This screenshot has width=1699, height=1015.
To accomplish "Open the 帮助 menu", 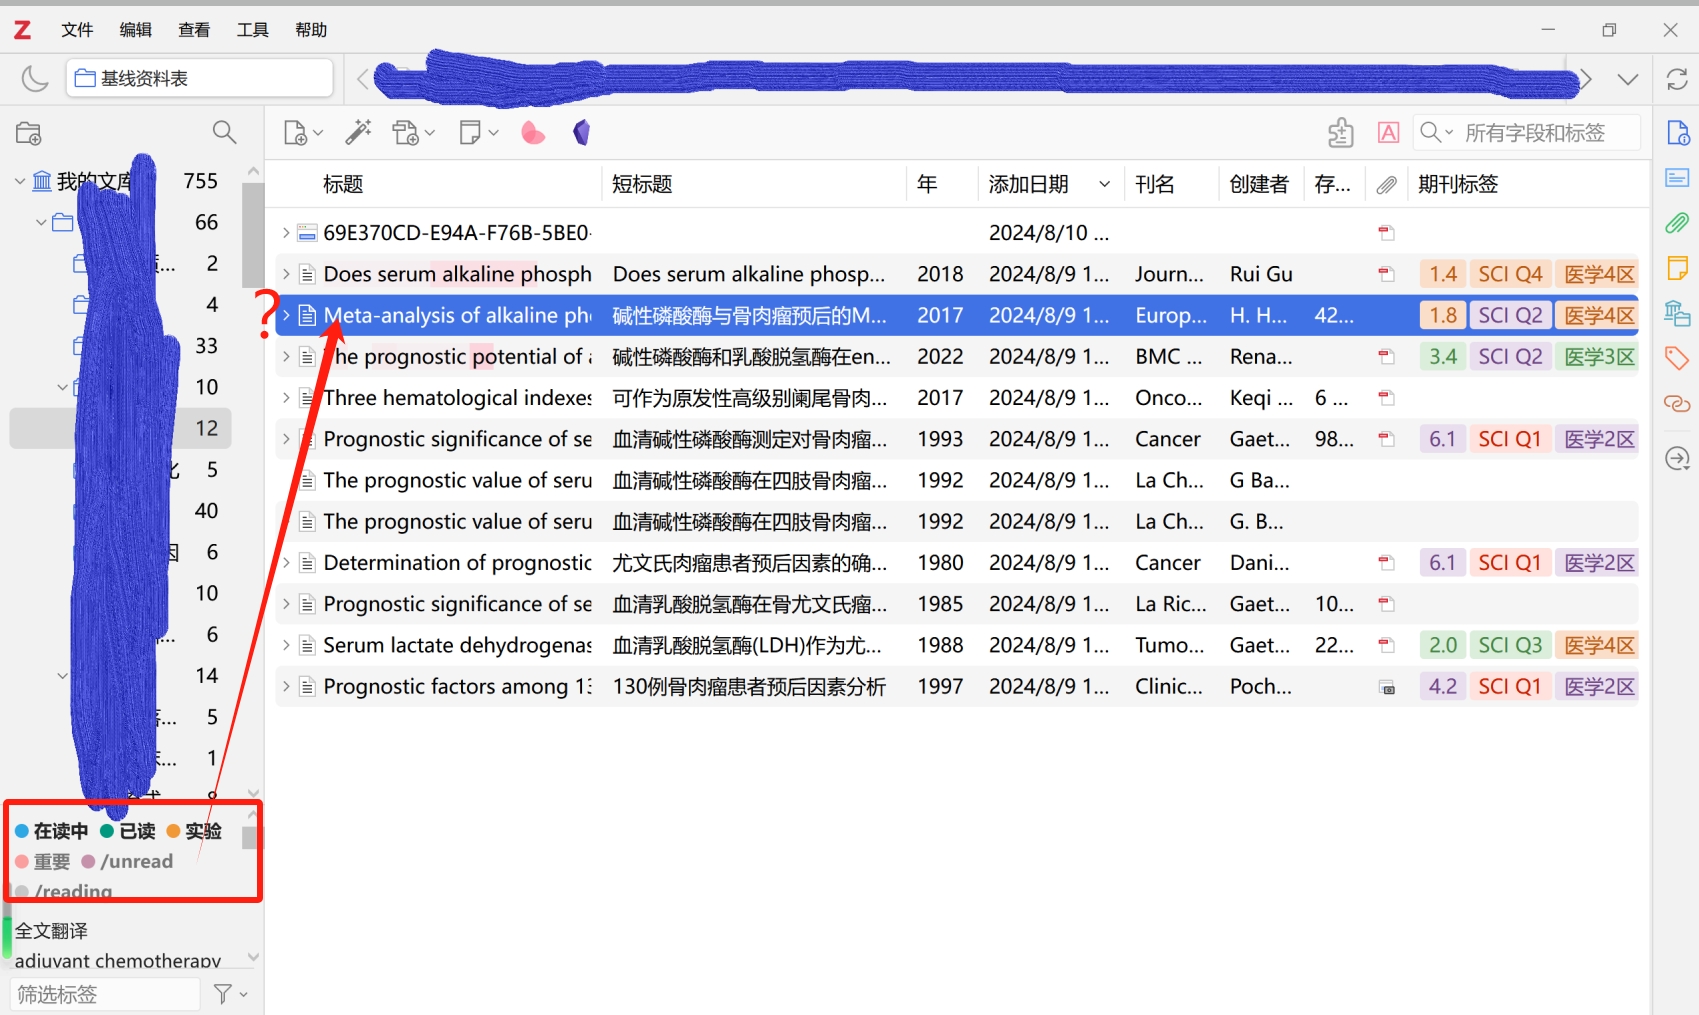I will [x=311, y=30].
